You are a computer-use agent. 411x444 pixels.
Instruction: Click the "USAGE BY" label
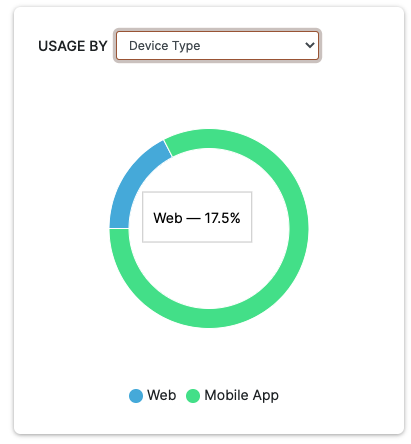coord(73,46)
